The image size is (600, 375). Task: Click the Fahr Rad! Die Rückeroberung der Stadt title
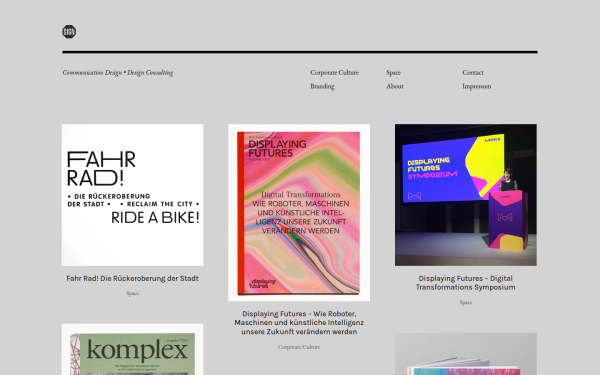pos(132,279)
